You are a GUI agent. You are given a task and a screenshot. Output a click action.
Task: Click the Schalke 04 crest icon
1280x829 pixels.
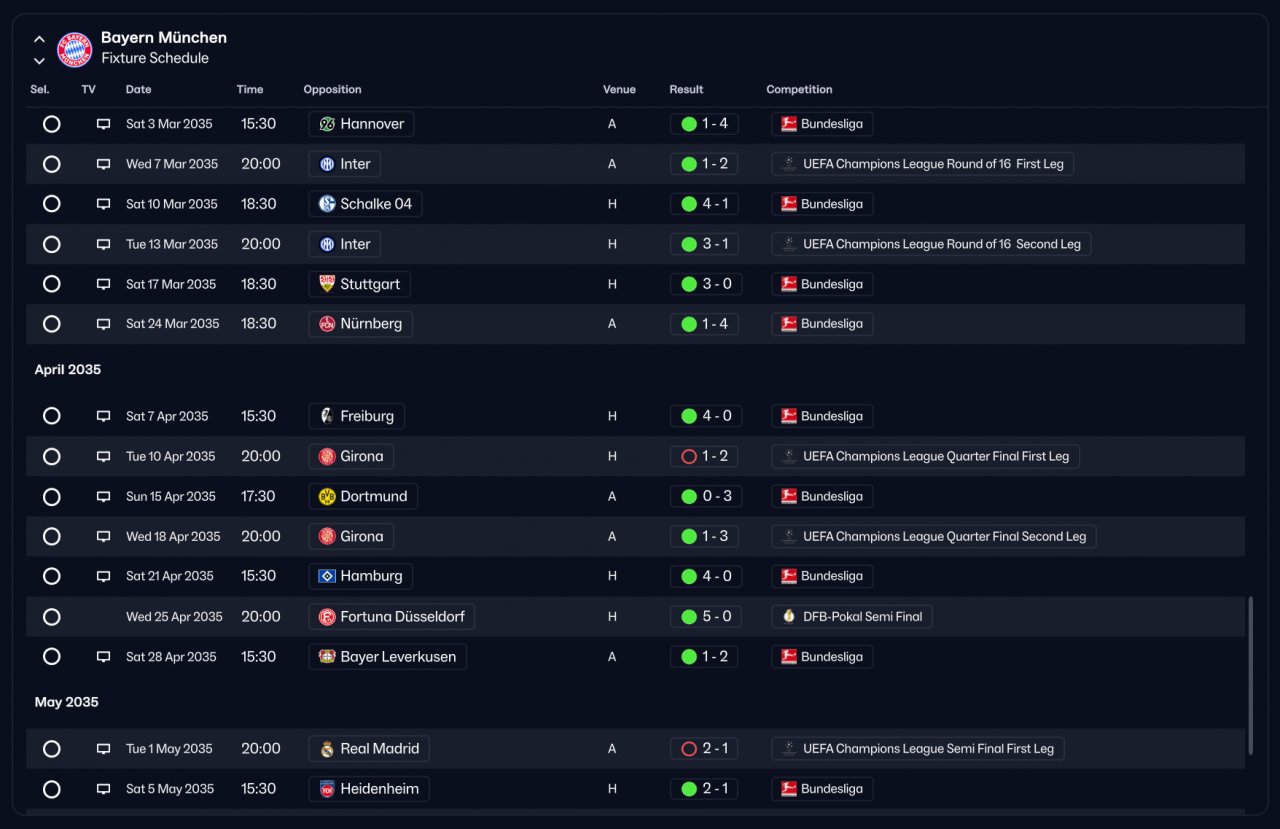click(x=327, y=204)
